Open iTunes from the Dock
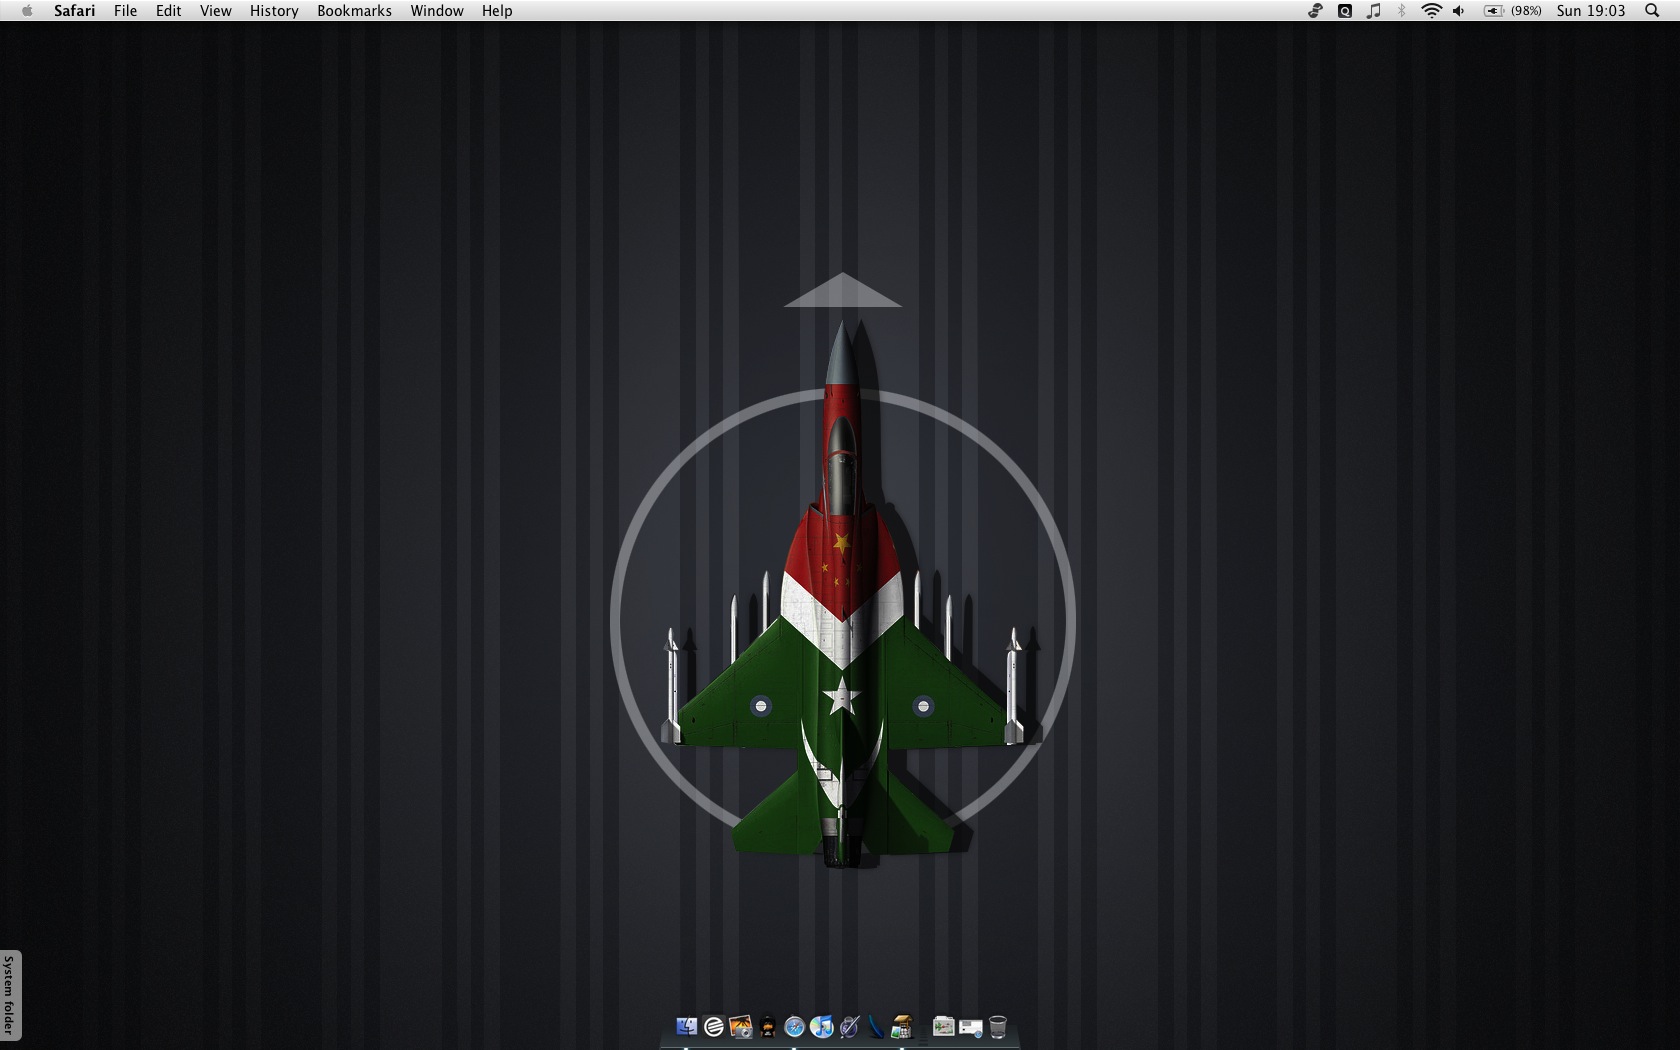 click(x=821, y=1027)
